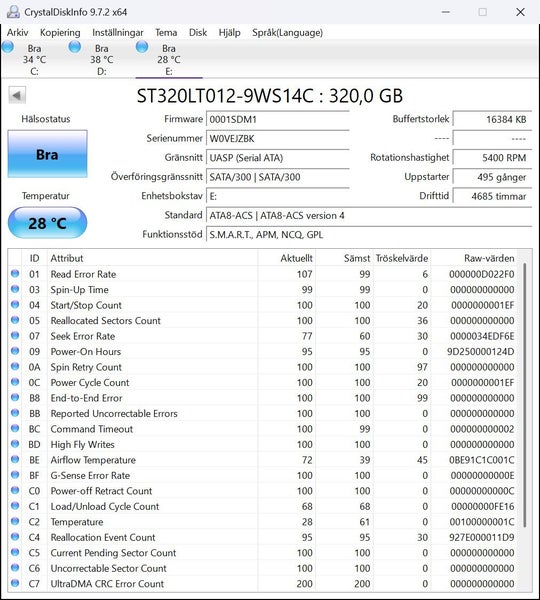Open the Språk(Language) menu

coord(287,33)
